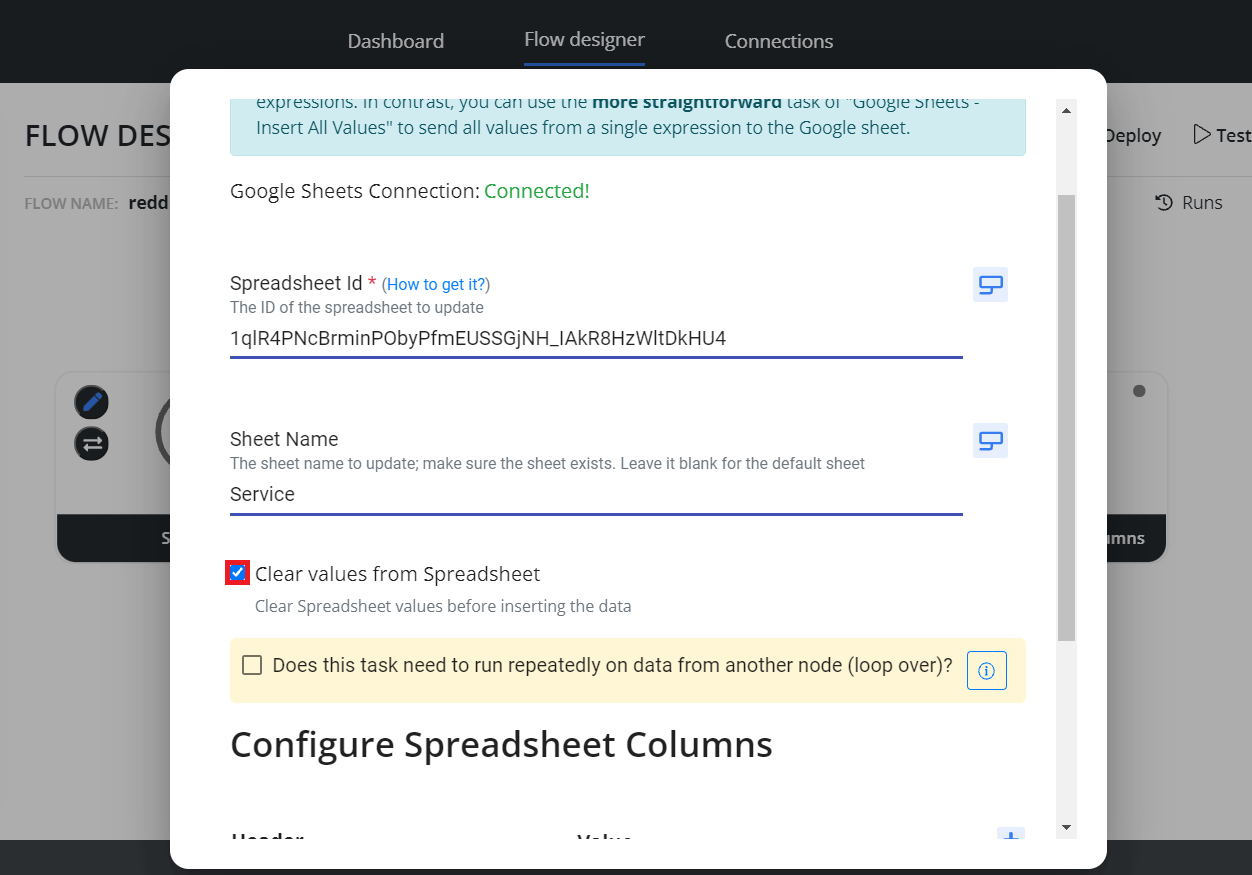Click the scrollbar down arrow in dialog
The image size is (1252, 875).
point(1066,827)
